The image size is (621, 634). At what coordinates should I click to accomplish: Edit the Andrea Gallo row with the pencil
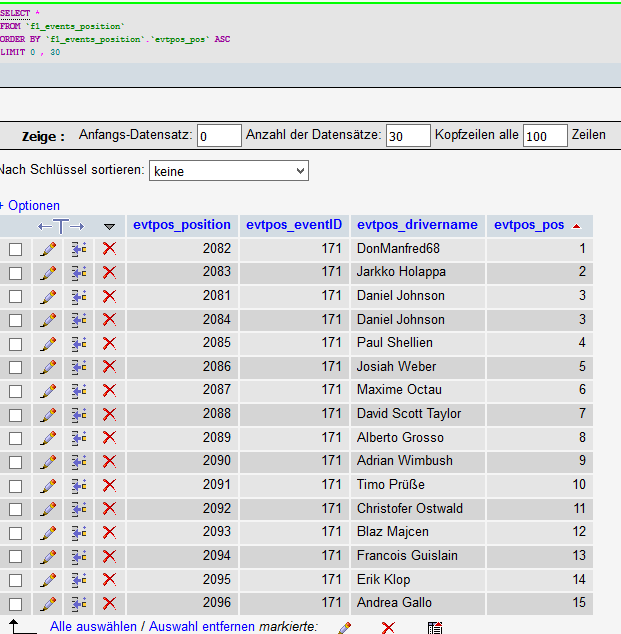47,603
